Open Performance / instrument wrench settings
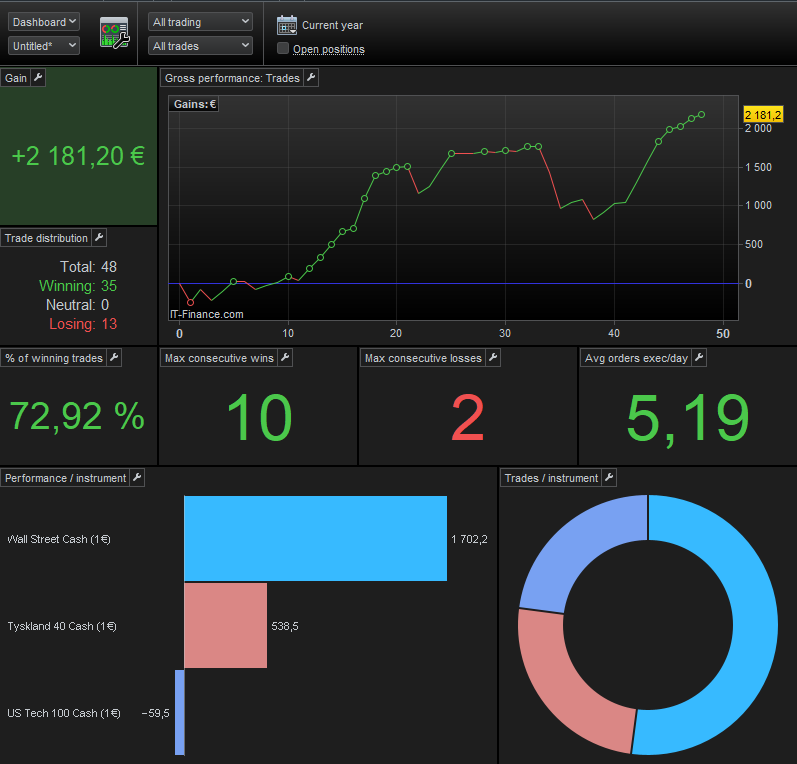The height and width of the screenshot is (764, 797). [137, 477]
